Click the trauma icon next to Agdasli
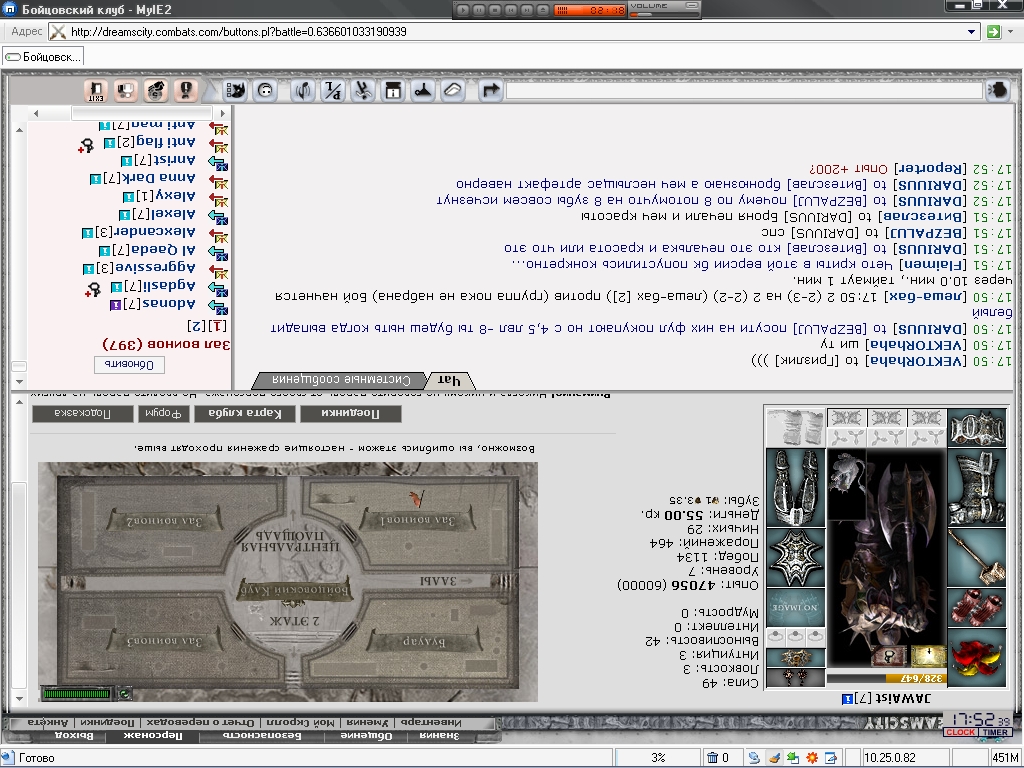Viewport: 1024px width, 768px height. [x=93, y=289]
